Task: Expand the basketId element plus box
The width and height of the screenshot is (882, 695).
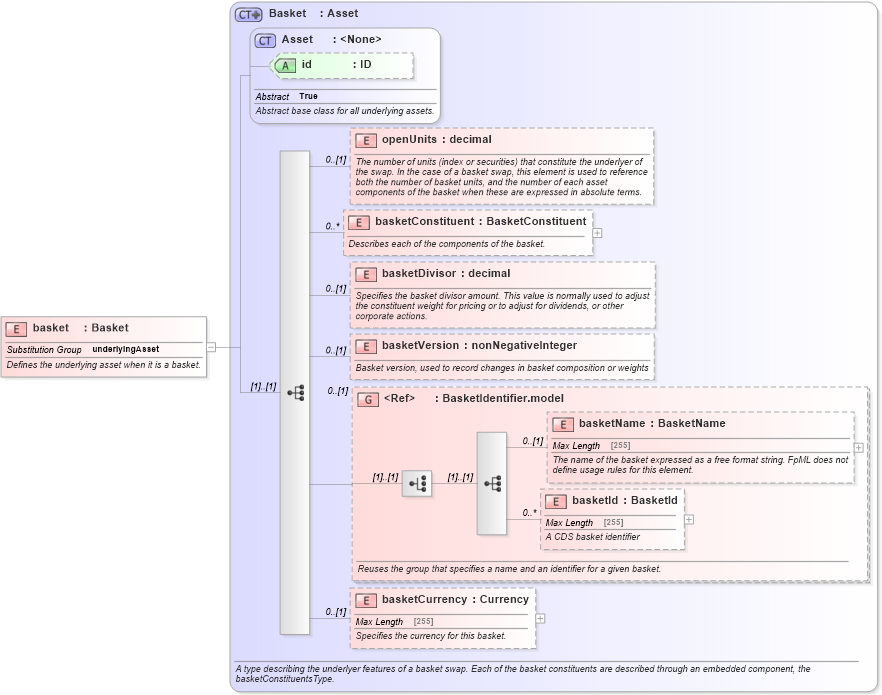Action: [688, 520]
